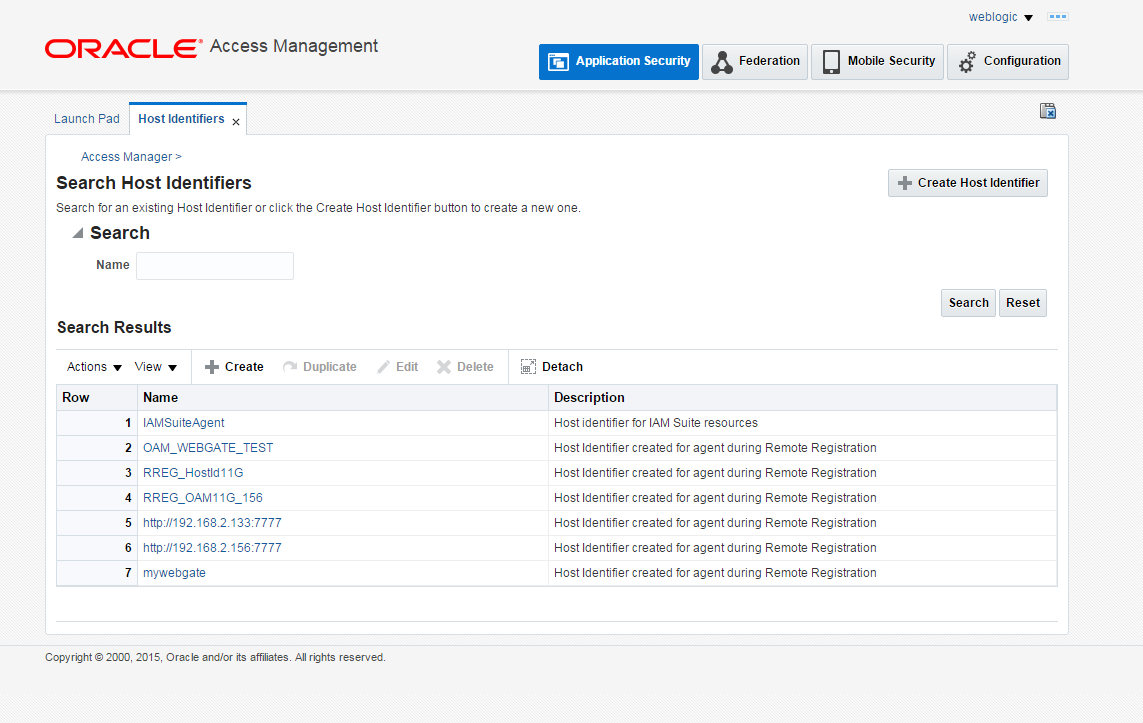
Task: Close the Host Identifiers tab
Action: point(235,119)
